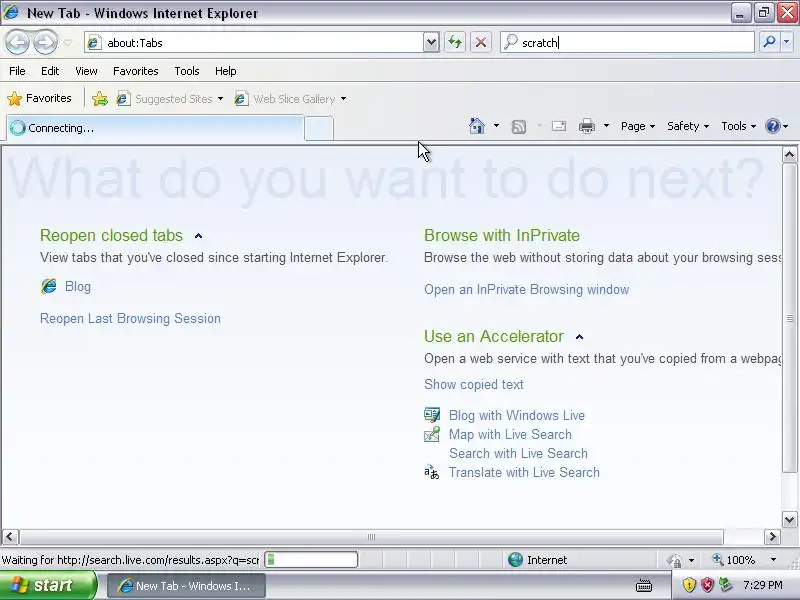Open the Tools command bar menu

[x=738, y=126]
